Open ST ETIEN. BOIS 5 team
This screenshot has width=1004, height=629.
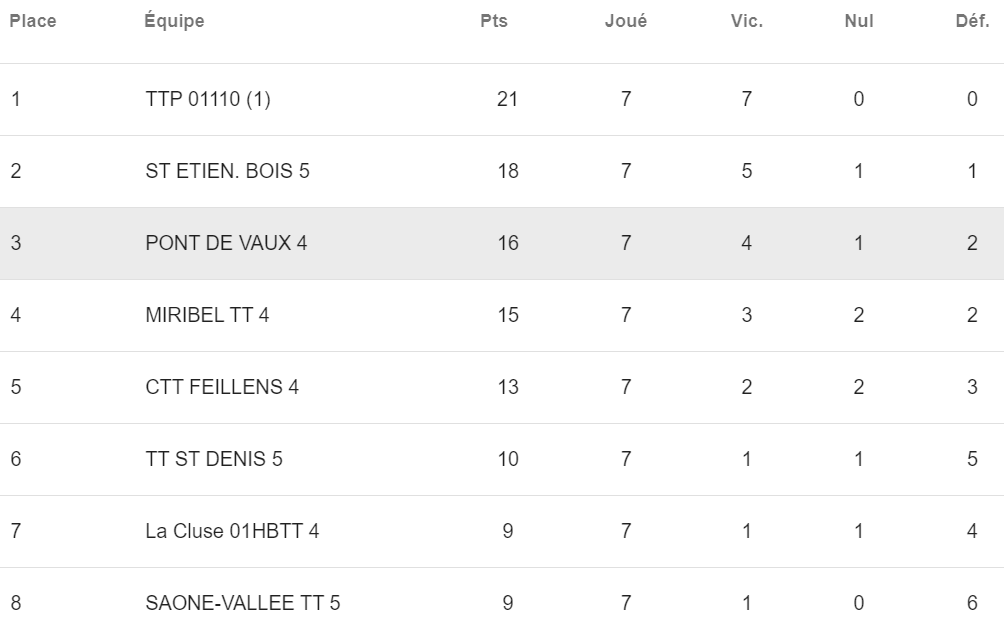click(x=227, y=171)
